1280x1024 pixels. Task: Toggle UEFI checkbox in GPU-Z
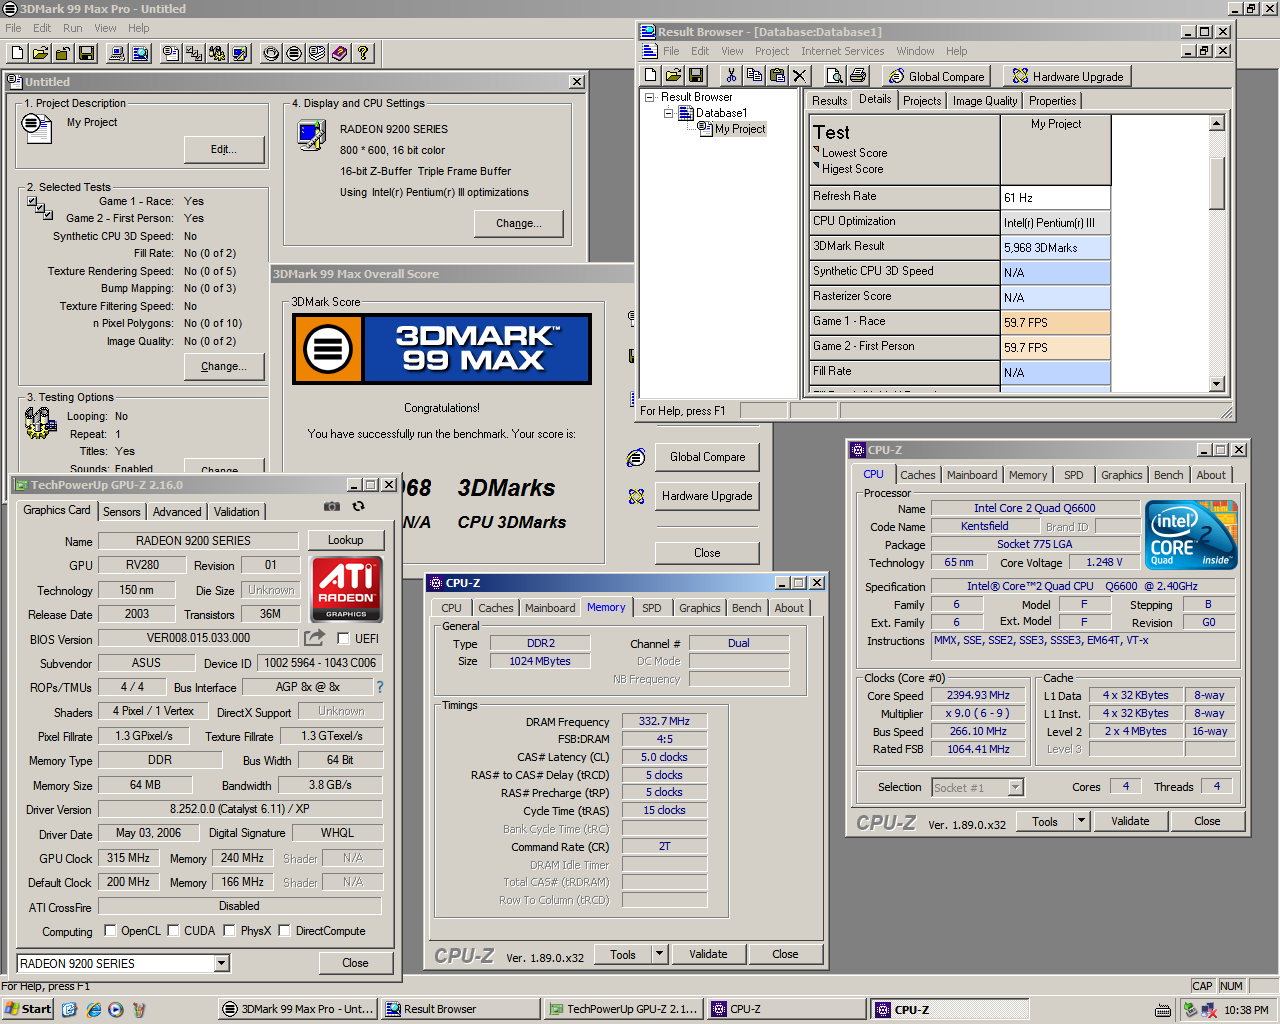(343, 638)
